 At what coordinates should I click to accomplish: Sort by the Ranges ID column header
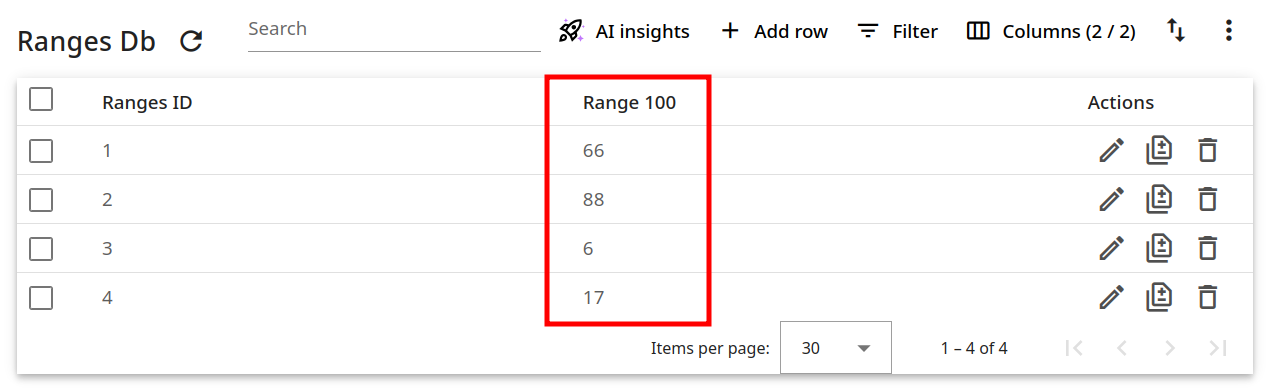pyautogui.click(x=147, y=102)
